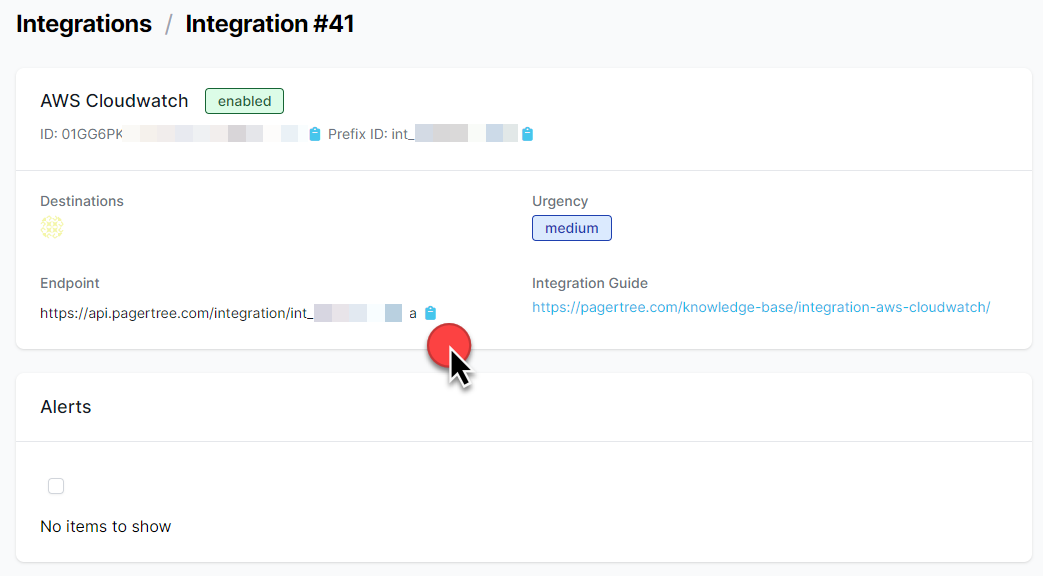Toggle the select-all checkbox under Alerts

(x=56, y=486)
